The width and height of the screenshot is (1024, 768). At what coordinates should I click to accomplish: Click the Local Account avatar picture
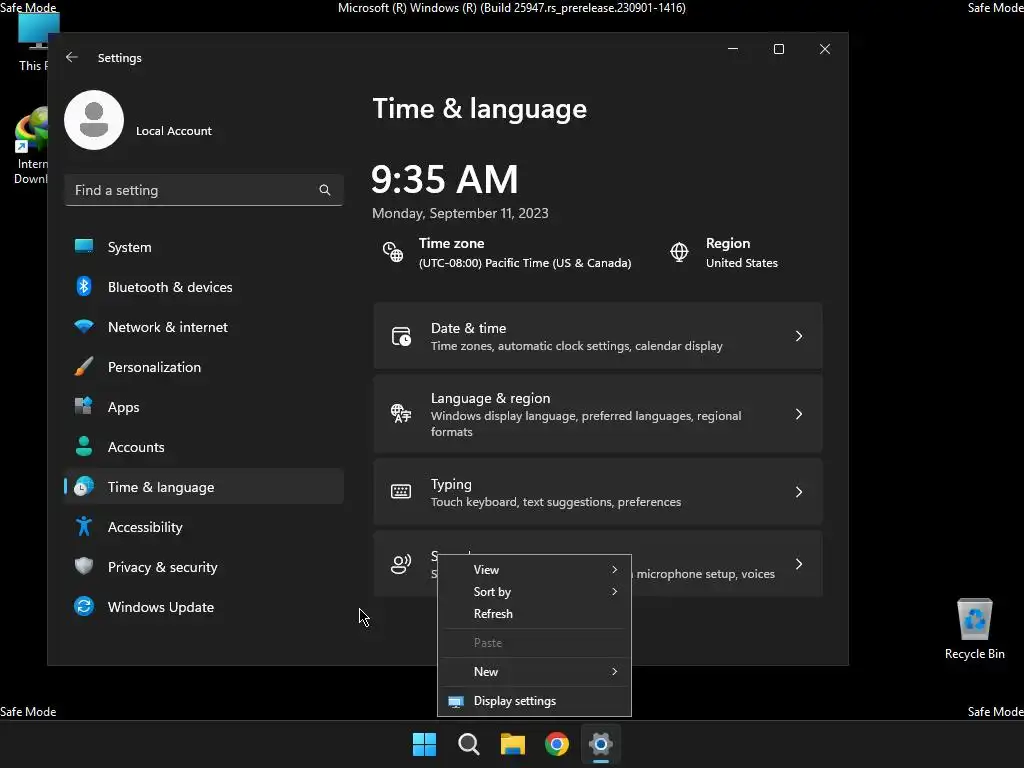(x=94, y=120)
